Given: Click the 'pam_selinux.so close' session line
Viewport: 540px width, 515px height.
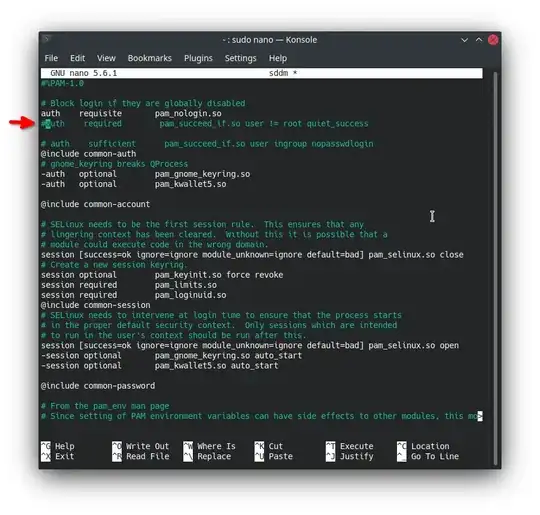Looking at the screenshot, I should (x=252, y=255).
